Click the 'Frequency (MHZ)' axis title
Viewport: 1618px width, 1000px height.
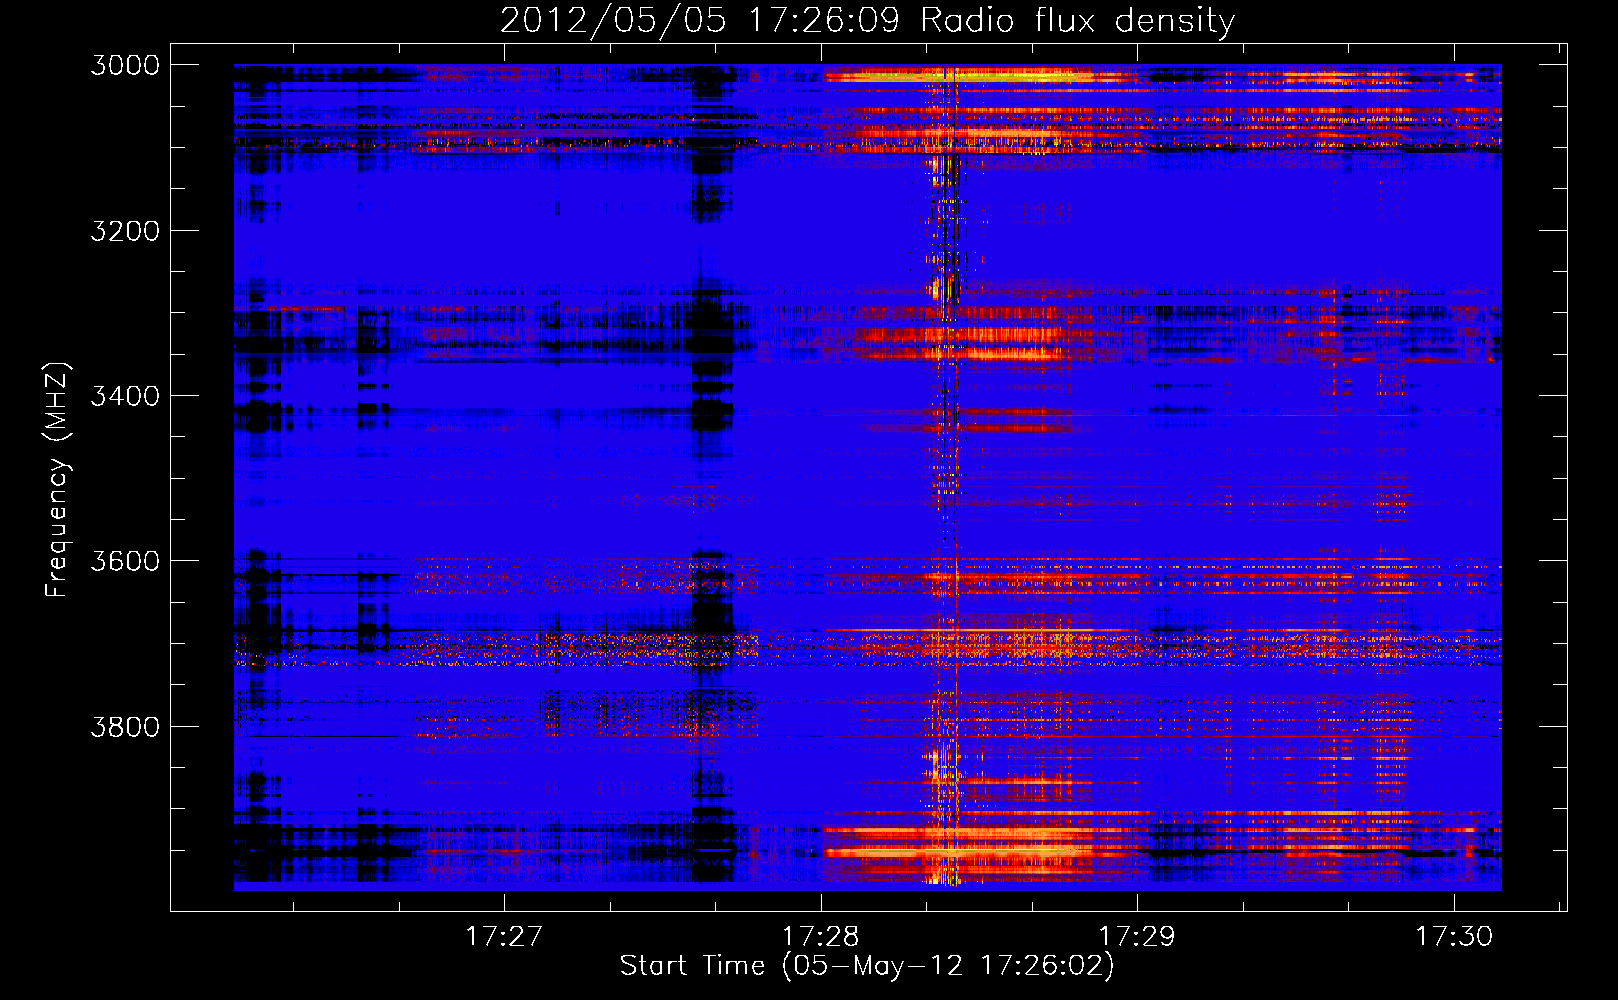[58, 480]
